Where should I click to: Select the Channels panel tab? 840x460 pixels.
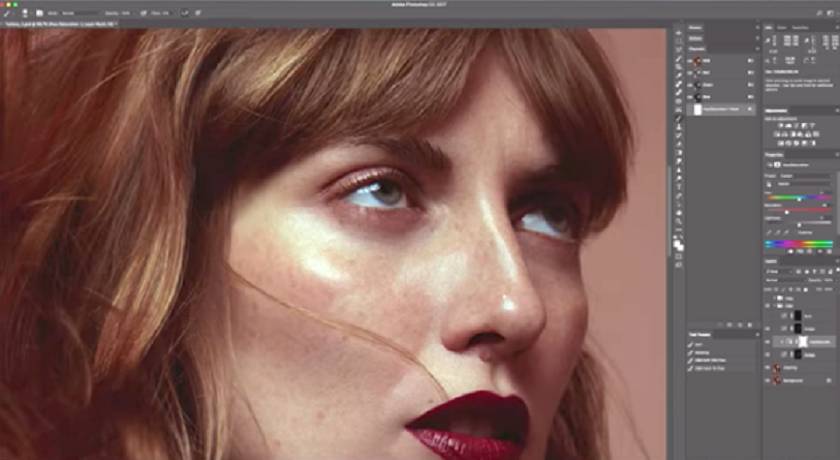(697, 49)
